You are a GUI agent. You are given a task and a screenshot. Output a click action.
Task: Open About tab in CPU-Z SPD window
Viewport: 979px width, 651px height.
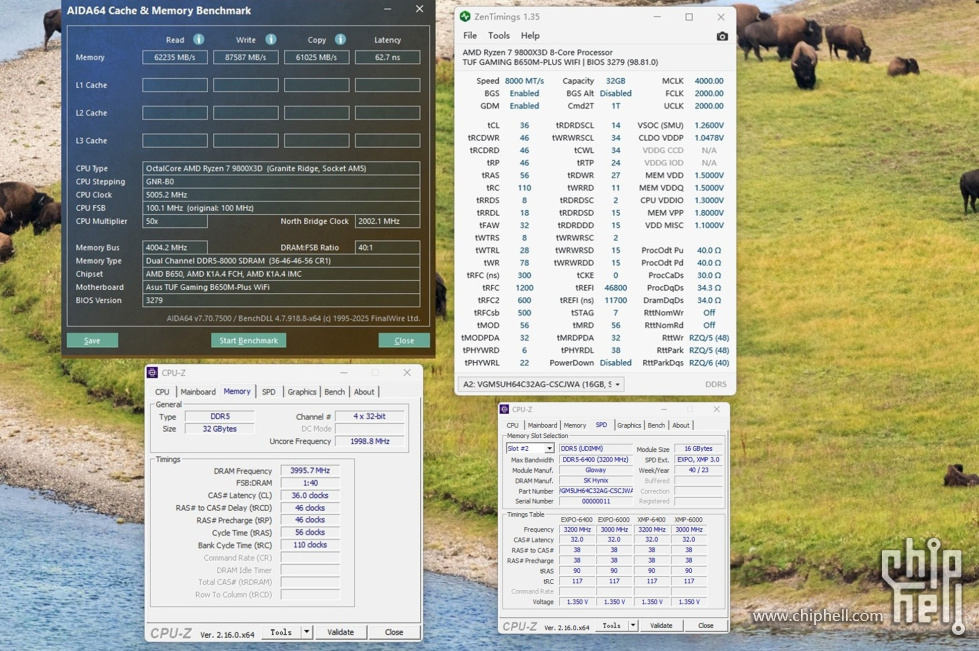coord(681,425)
